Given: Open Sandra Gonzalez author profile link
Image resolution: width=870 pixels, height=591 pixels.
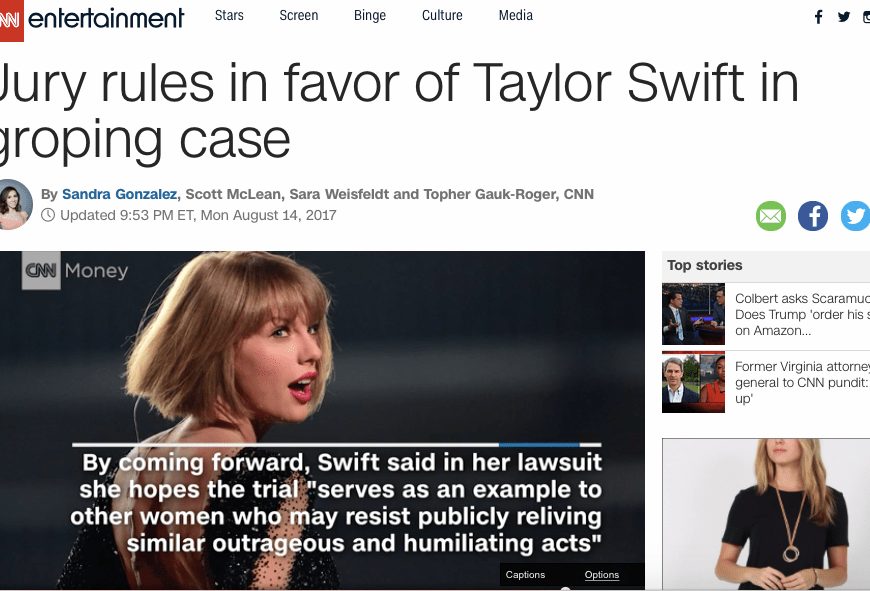Looking at the screenshot, I should pyautogui.click(x=119, y=194).
